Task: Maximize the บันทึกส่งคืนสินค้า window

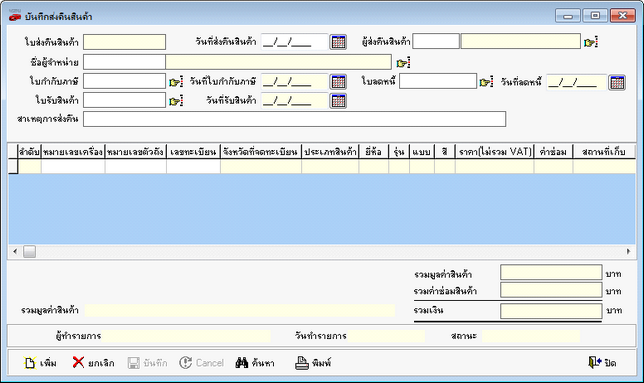Action: pyautogui.click(x=595, y=16)
